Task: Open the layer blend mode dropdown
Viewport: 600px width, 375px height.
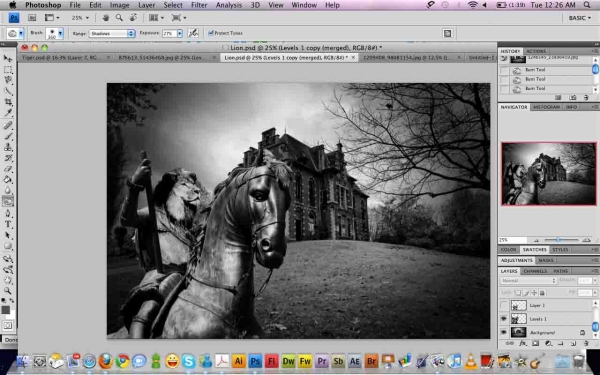Action: pos(528,280)
